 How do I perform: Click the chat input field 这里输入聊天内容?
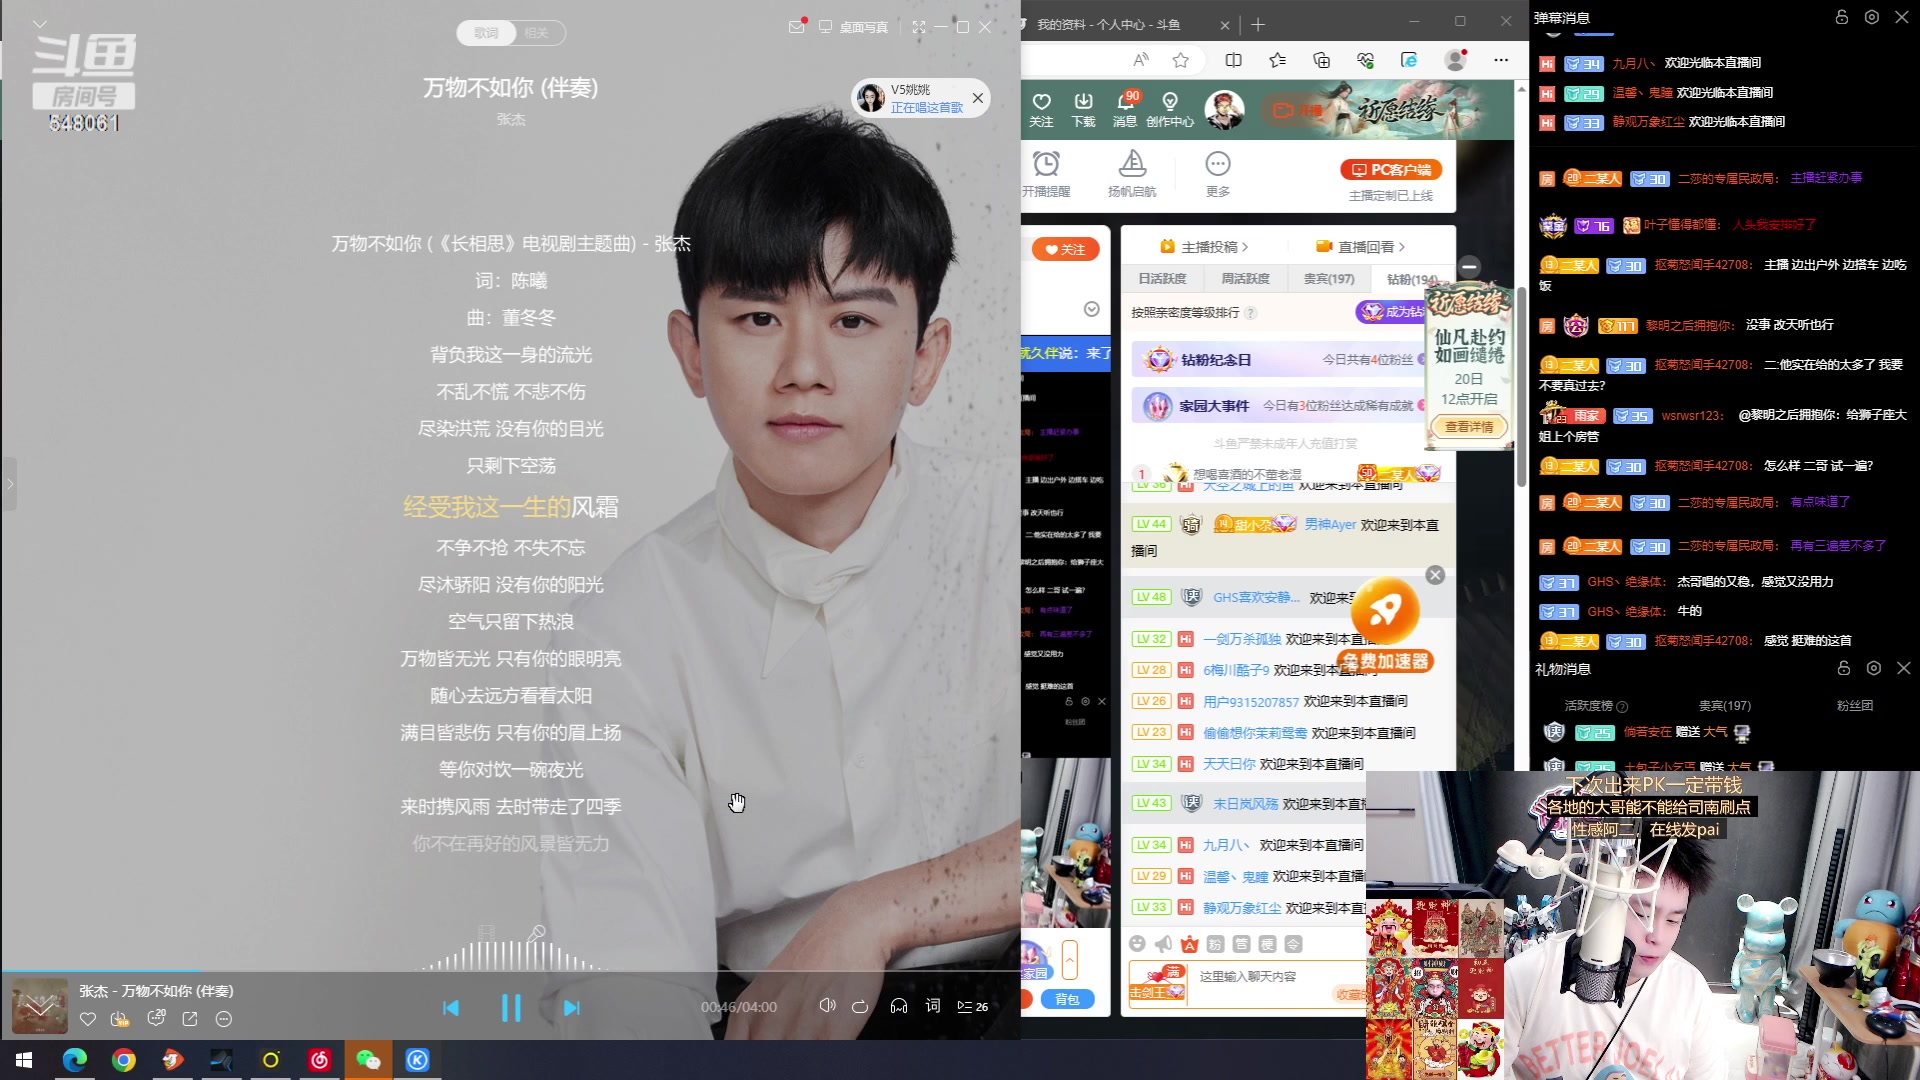1247,976
